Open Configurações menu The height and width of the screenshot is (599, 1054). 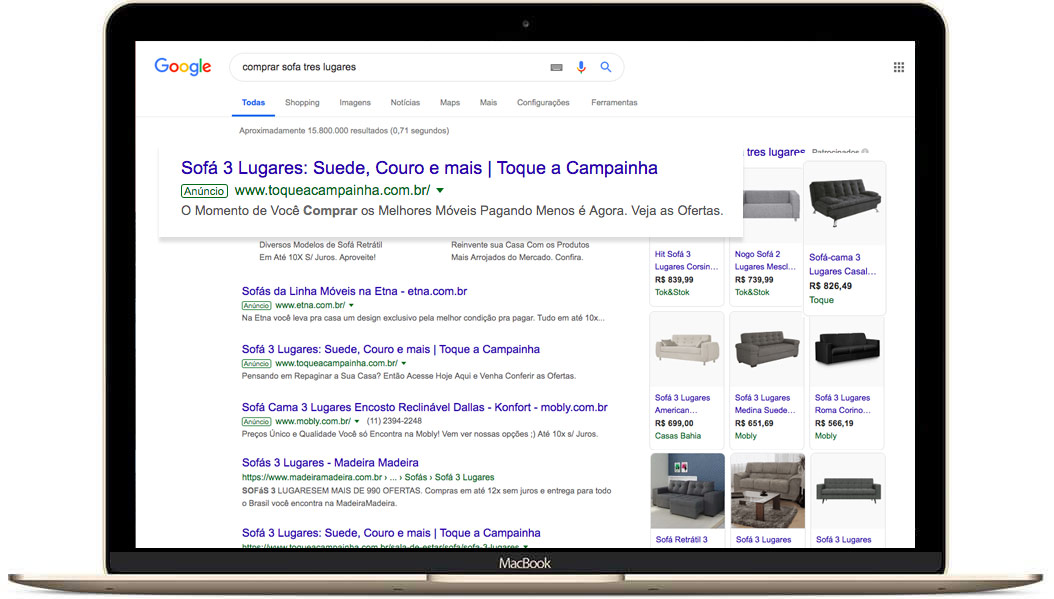(x=543, y=103)
